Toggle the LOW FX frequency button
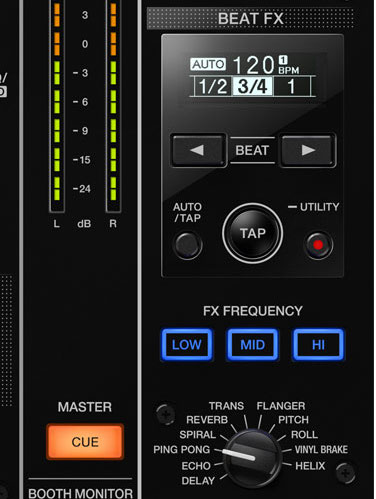376x499 pixels. pyautogui.click(x=187, y=345)
